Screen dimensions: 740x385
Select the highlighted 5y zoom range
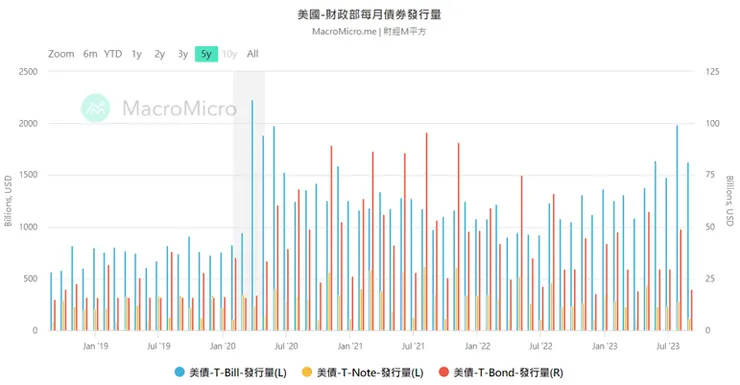coord(206,54)
